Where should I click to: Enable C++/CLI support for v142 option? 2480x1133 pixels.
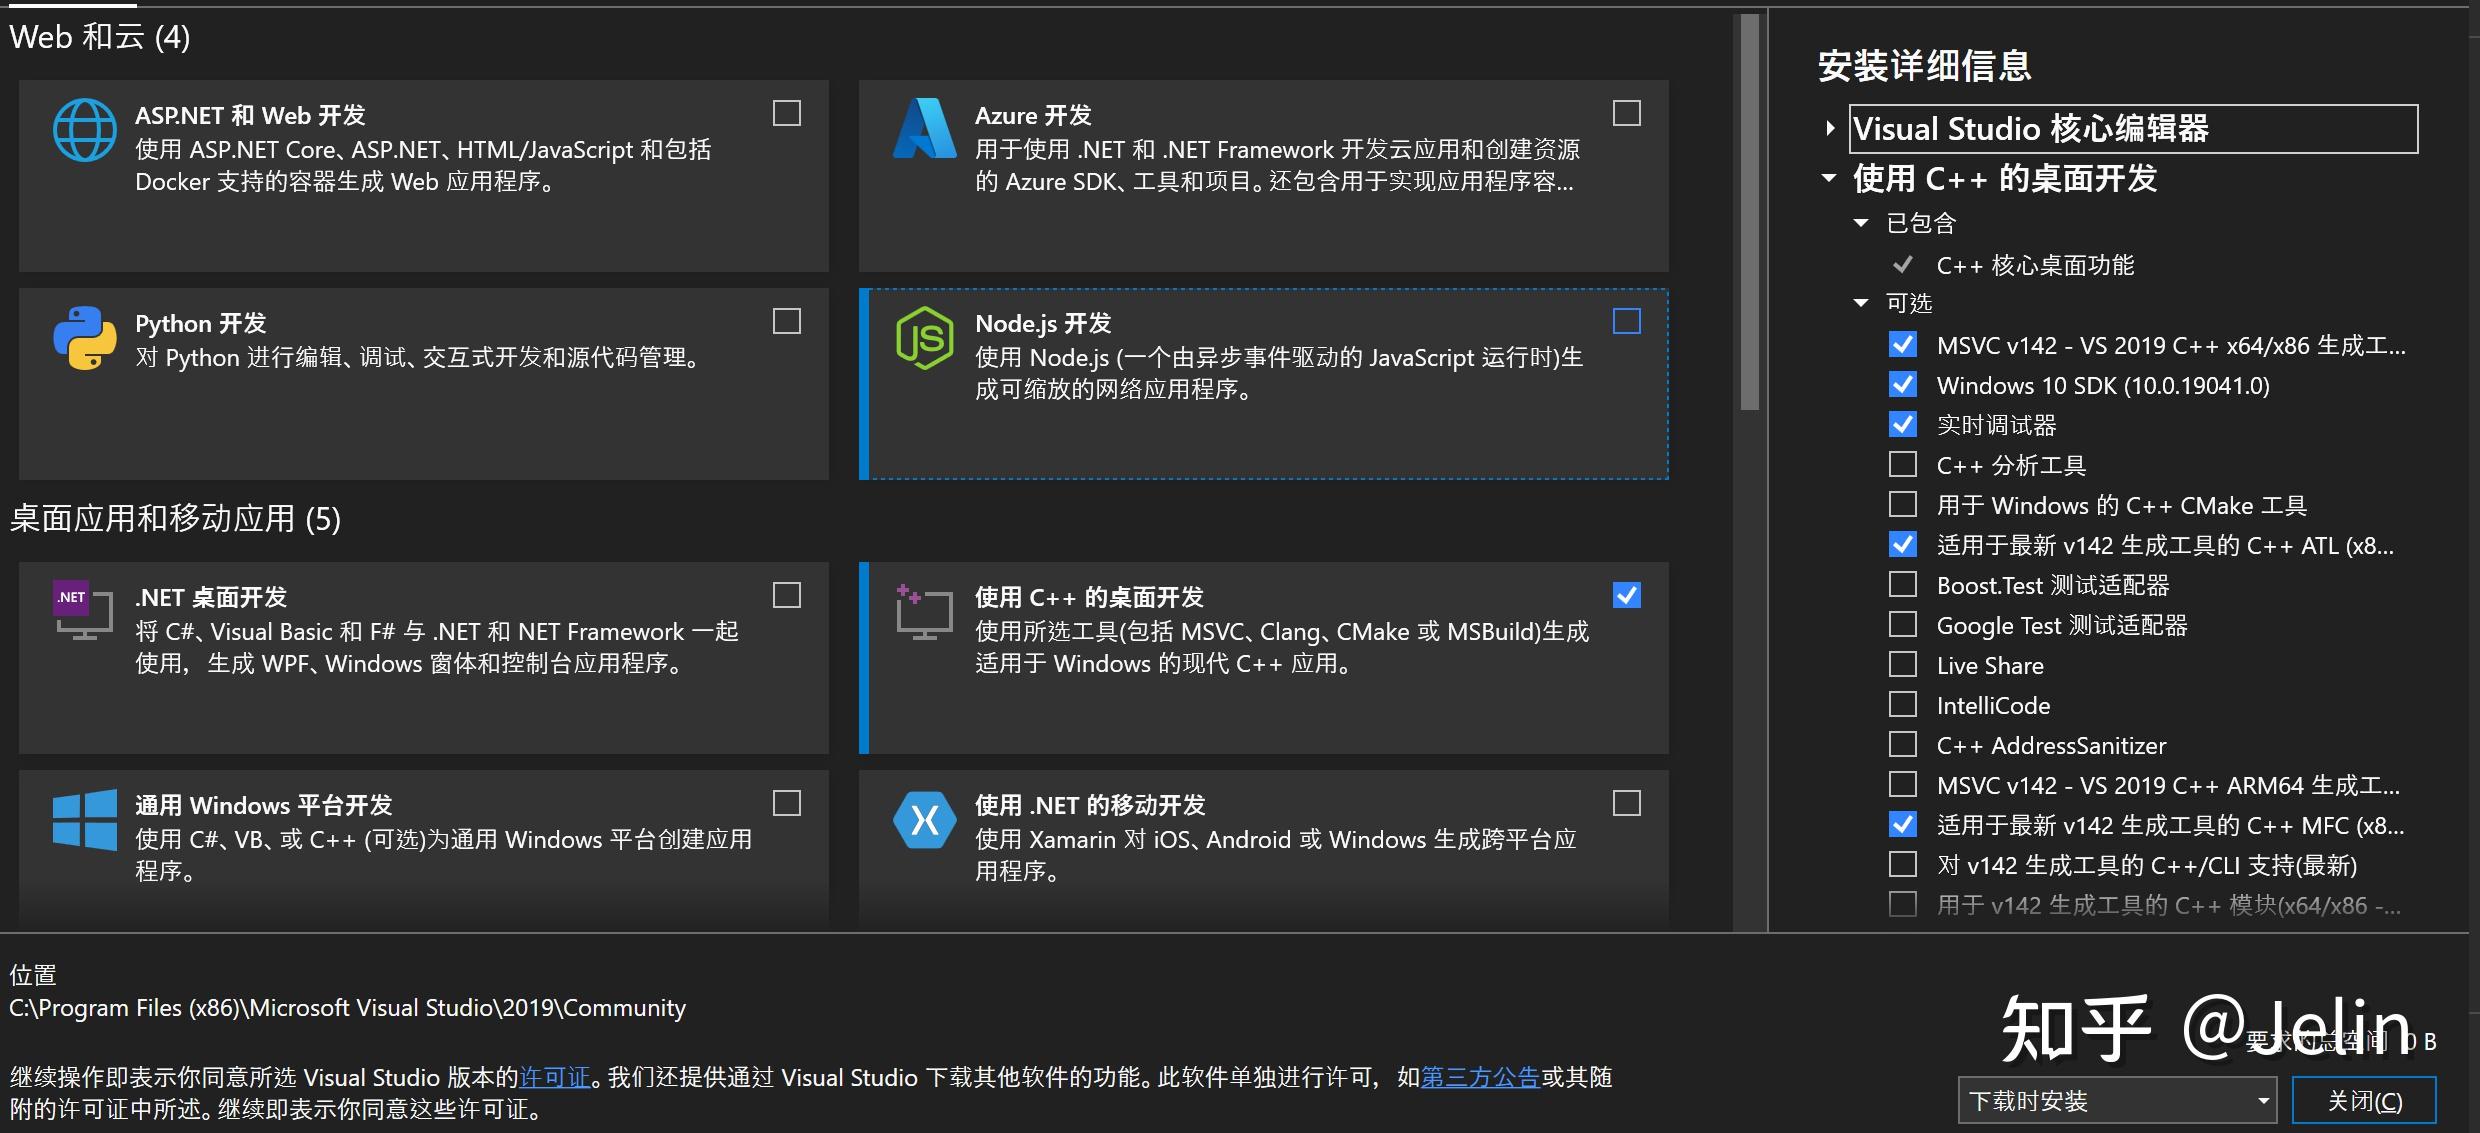(1903, 865)
